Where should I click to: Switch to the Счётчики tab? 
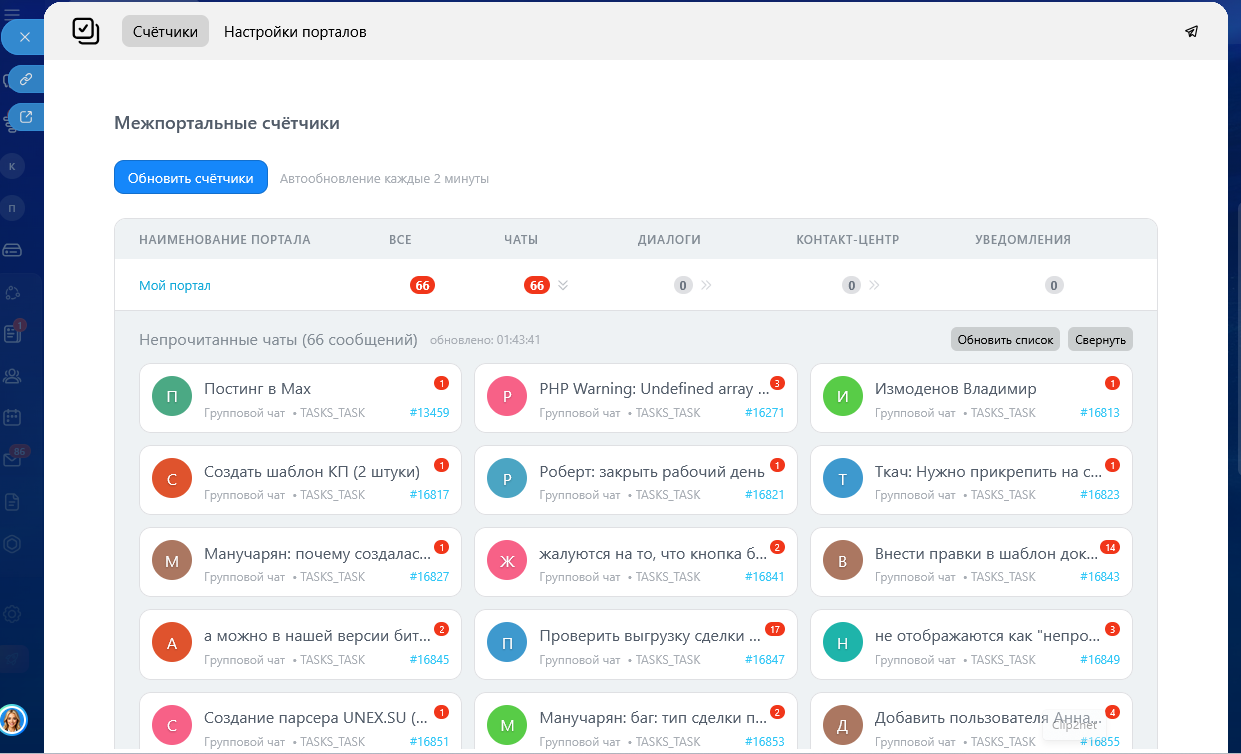click(x=165, y=31)
